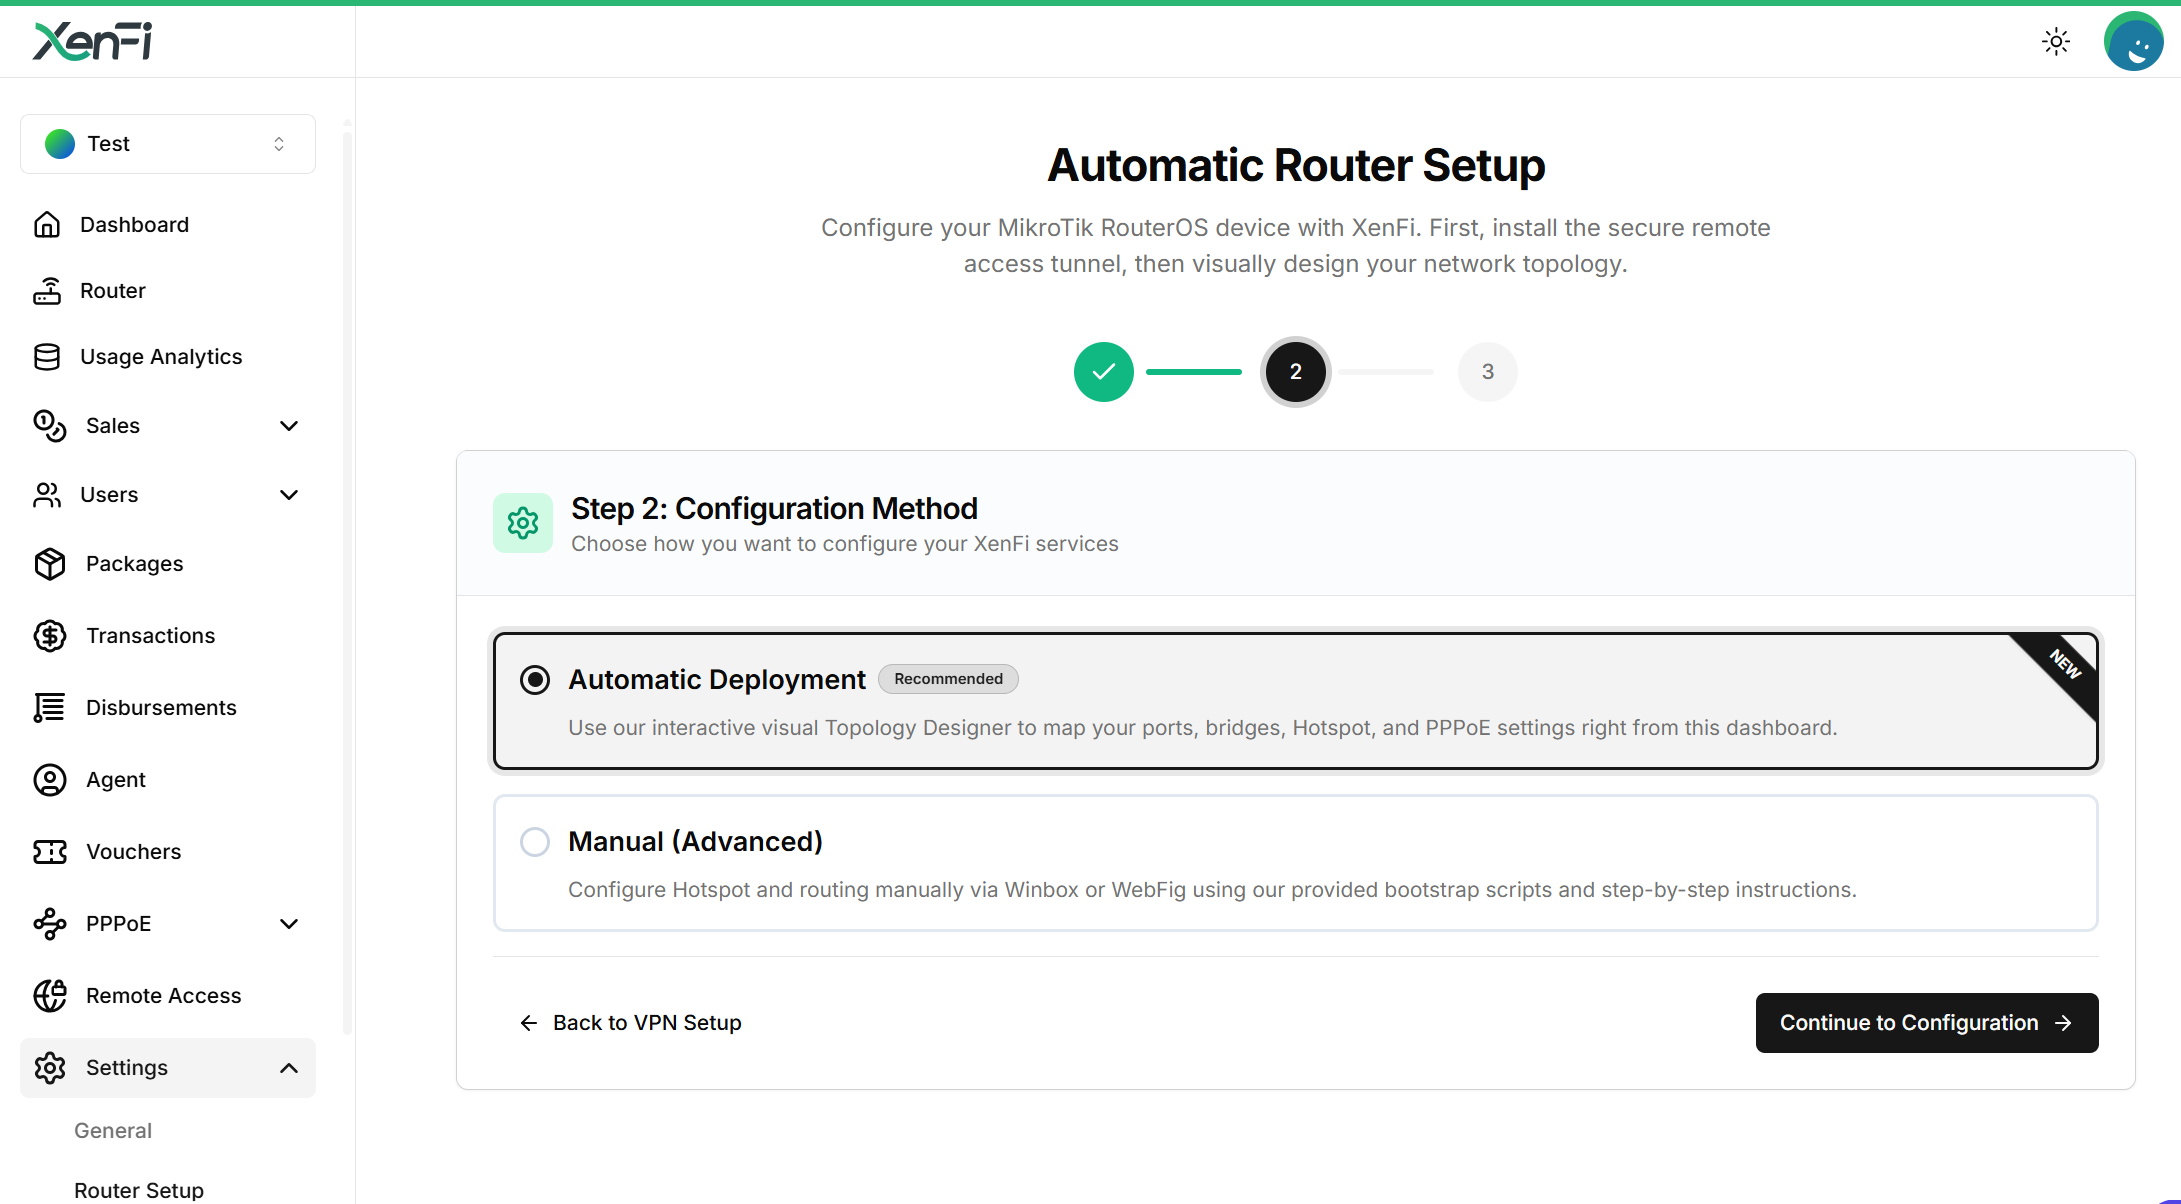Open Usage Analytics database icon
Screen dimensions: 2181x1204
click(x=47, y=357)
